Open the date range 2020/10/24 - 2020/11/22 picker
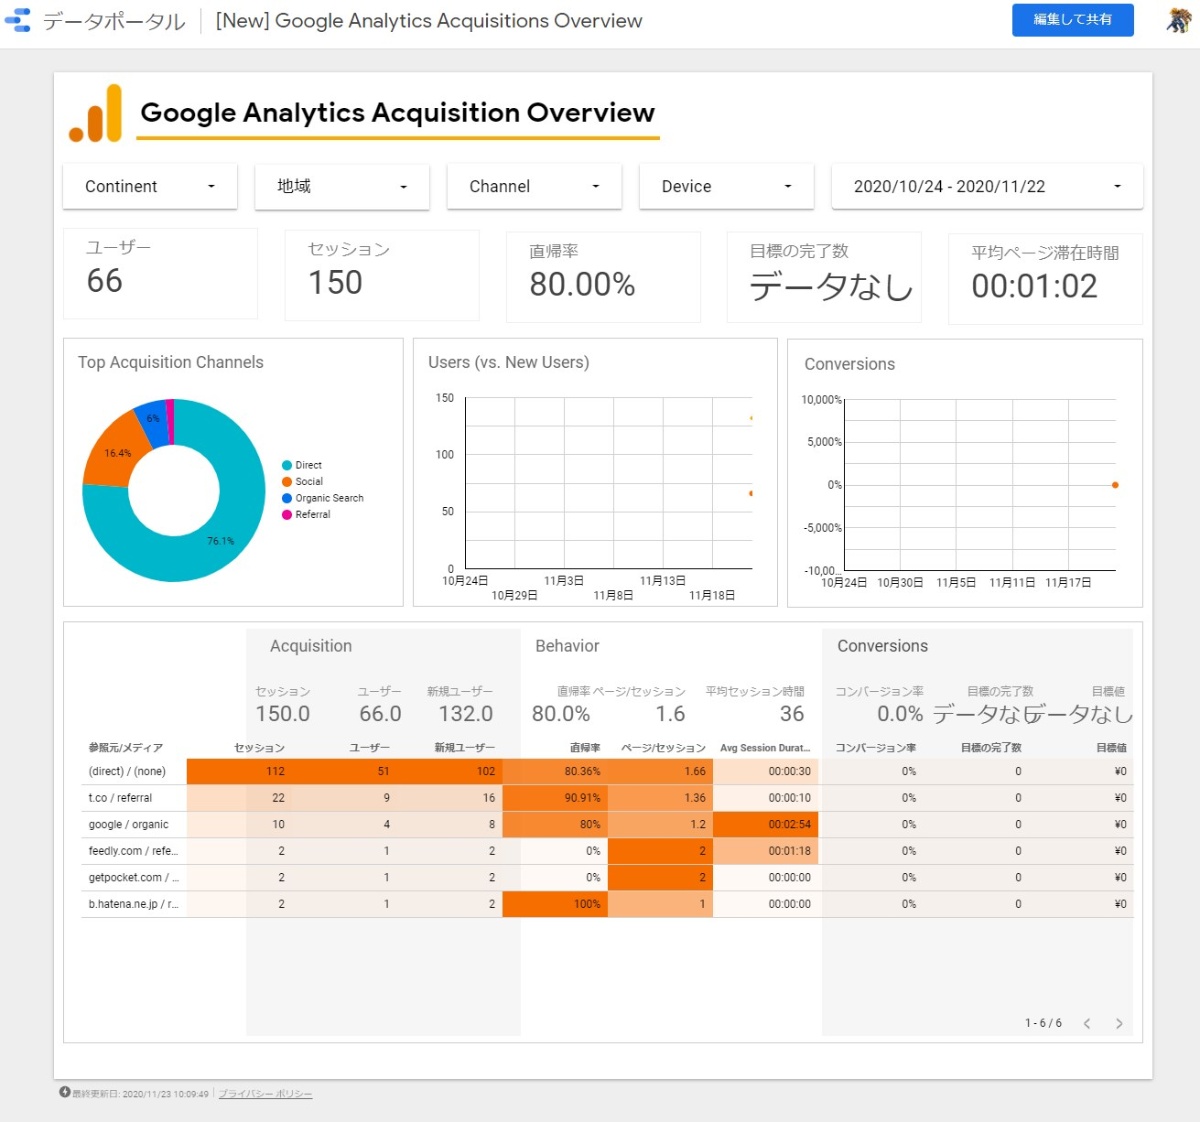Screen dimensions: 1200x1122 987,186
